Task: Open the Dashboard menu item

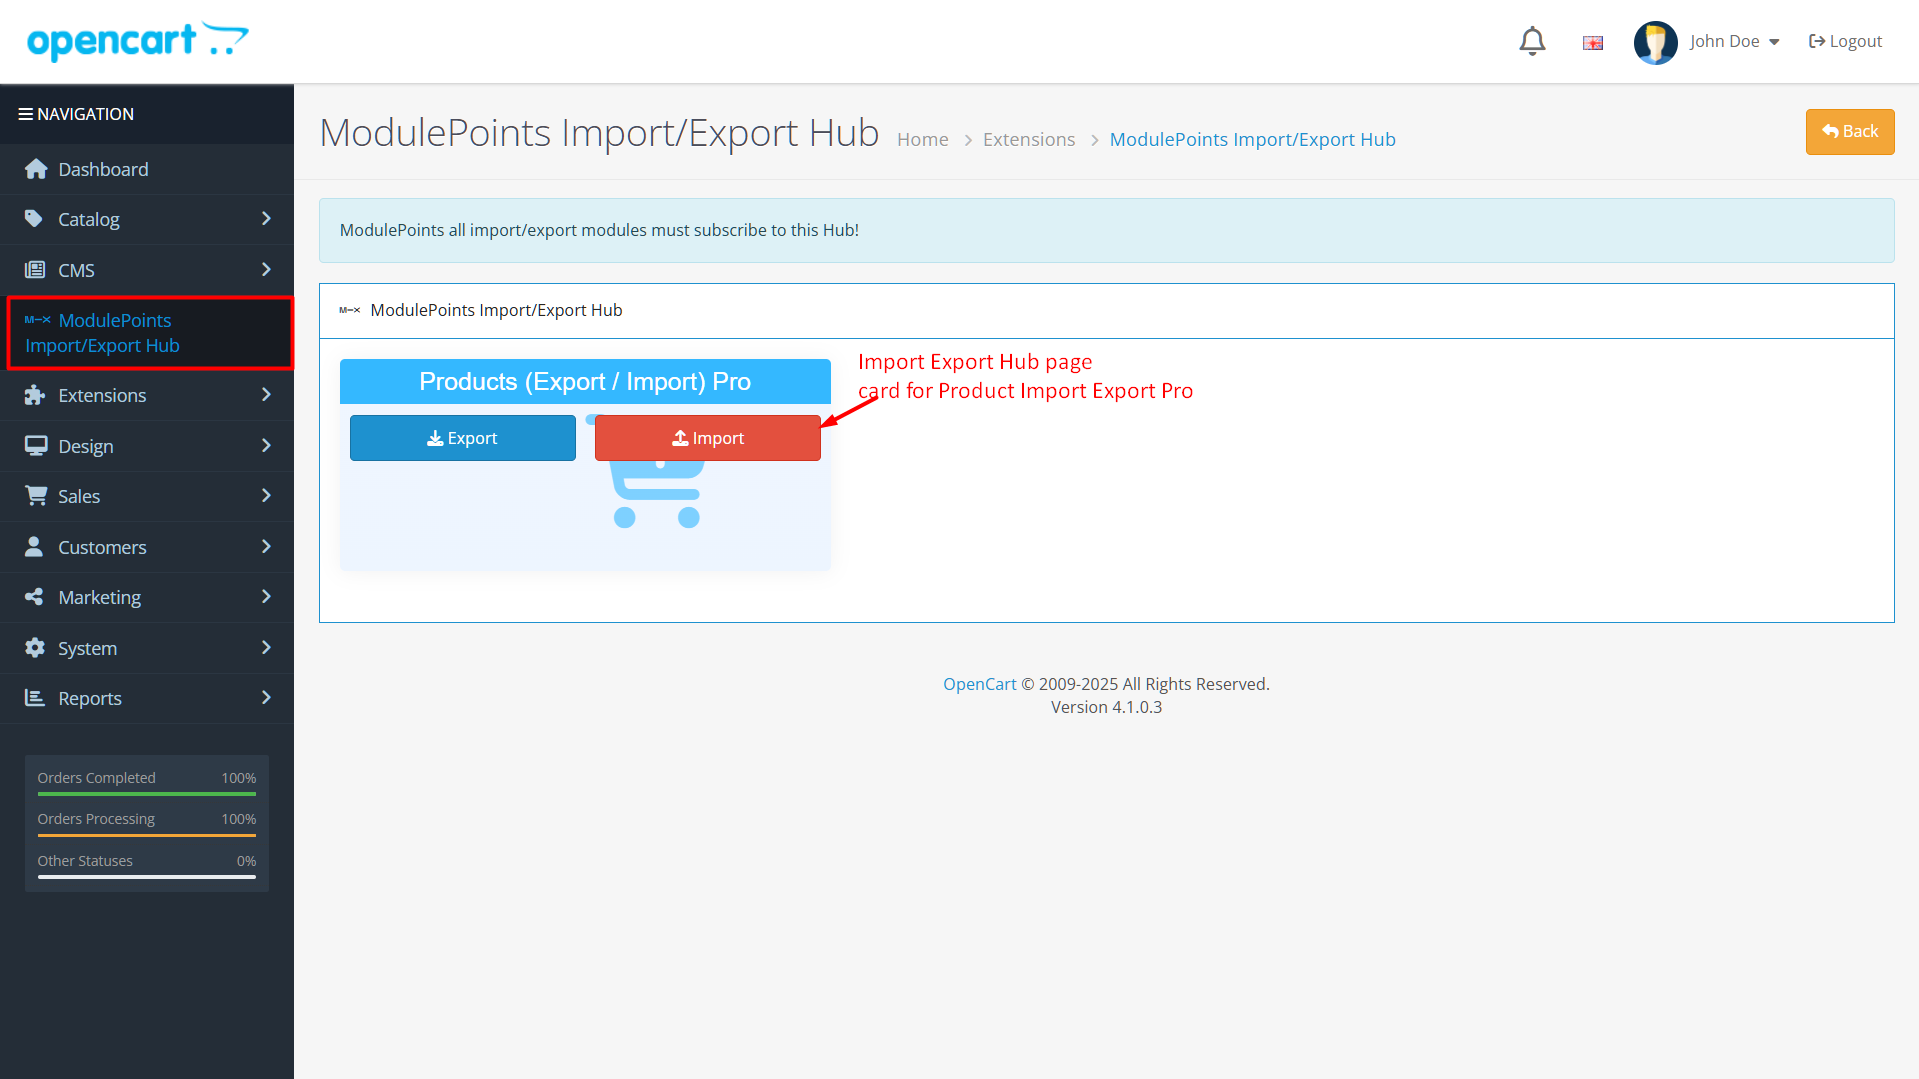Action: 147,169
